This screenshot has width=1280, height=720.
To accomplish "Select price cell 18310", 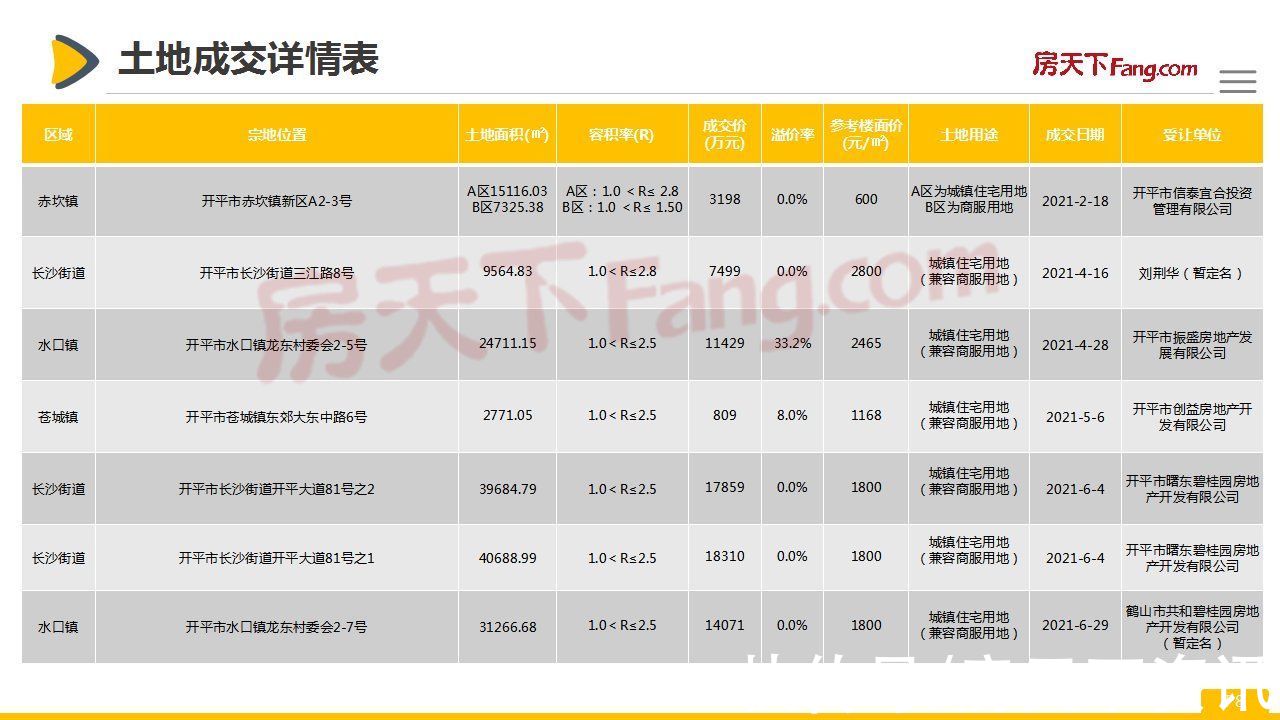I will point(724,556).
